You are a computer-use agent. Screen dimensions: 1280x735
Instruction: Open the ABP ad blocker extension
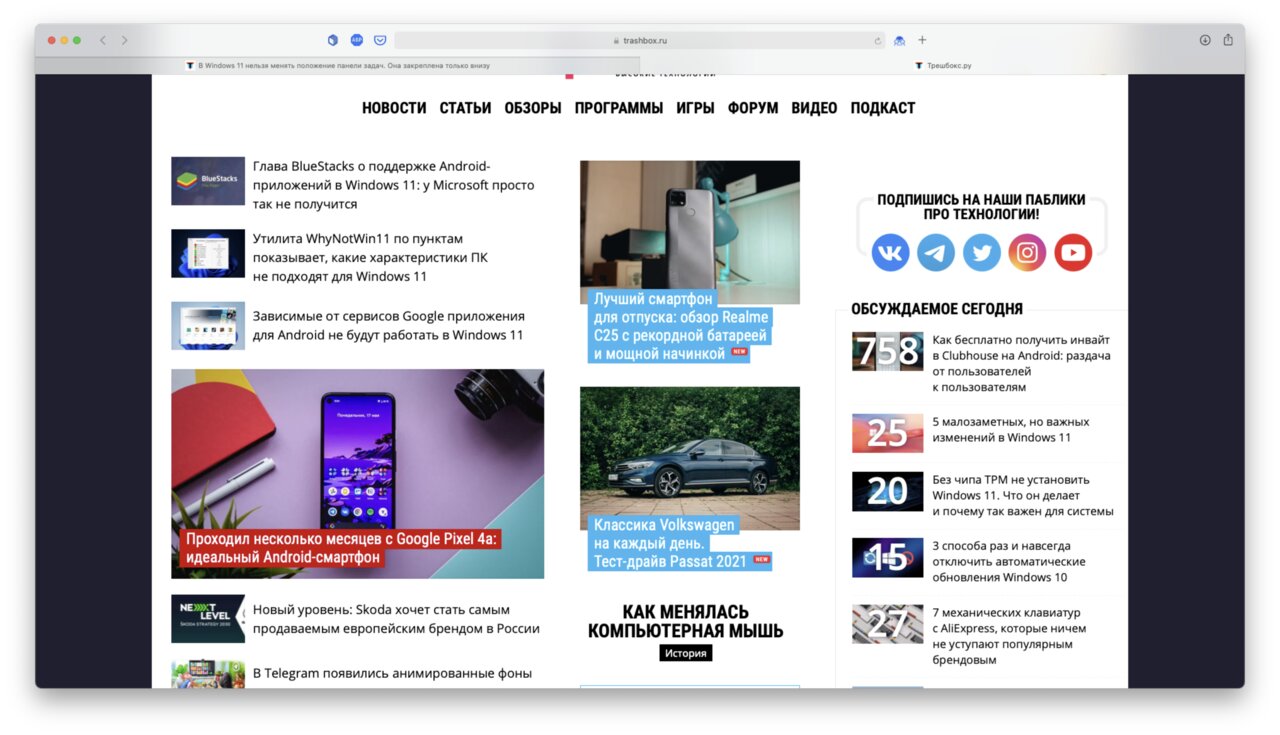pos(357,40)
